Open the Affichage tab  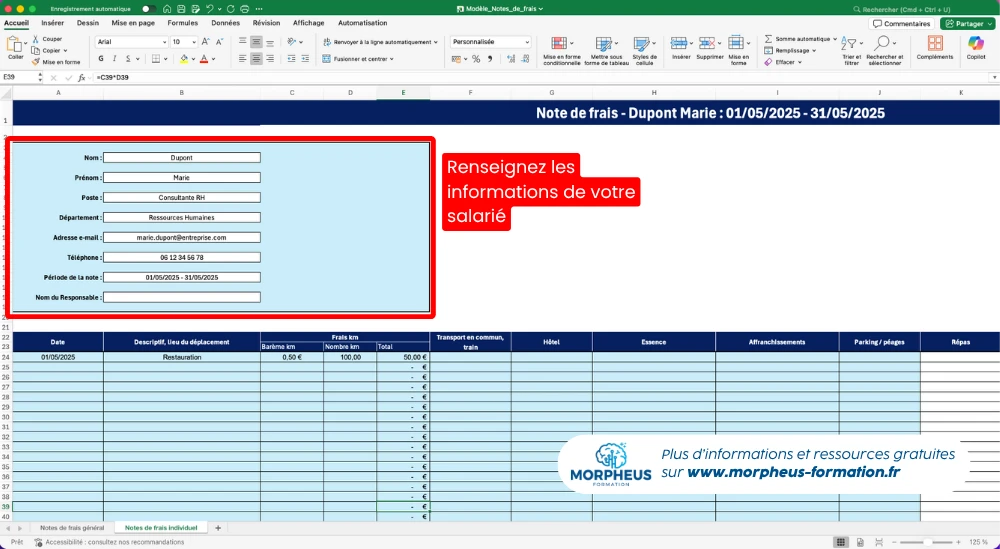[309, 23]
